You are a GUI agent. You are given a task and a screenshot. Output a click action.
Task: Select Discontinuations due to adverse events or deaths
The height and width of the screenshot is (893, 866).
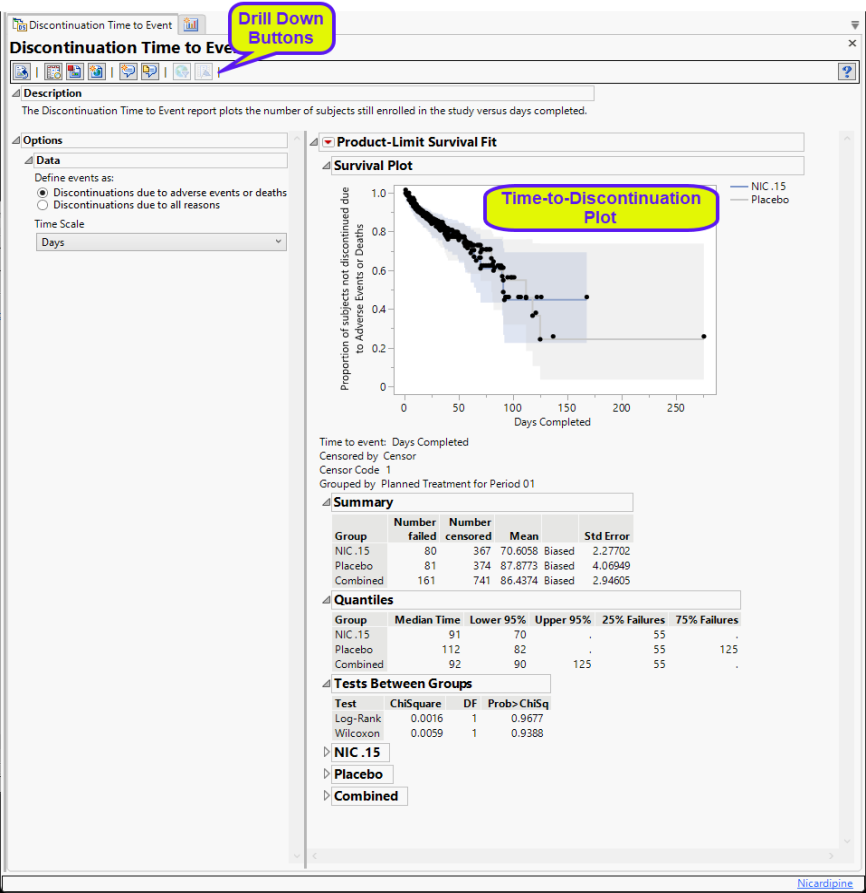point(42,193)
